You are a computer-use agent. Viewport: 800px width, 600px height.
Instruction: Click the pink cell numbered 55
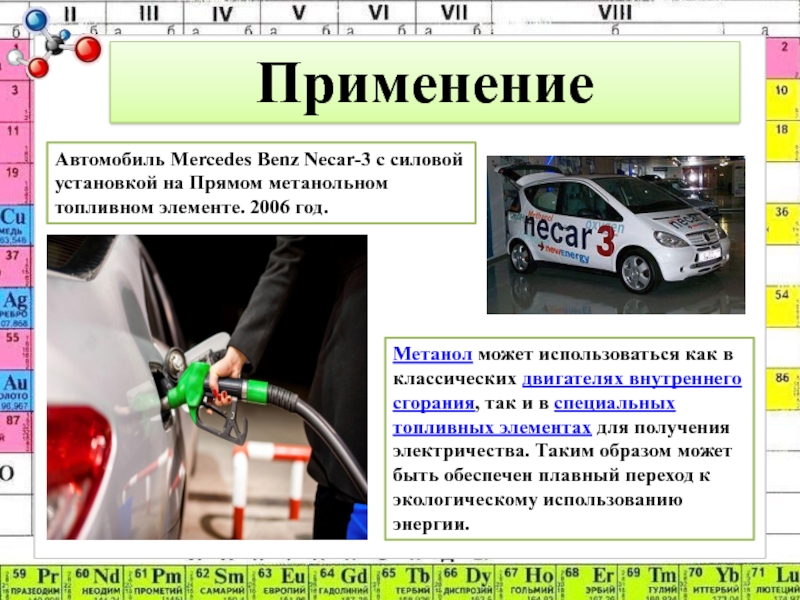point(15,349)
